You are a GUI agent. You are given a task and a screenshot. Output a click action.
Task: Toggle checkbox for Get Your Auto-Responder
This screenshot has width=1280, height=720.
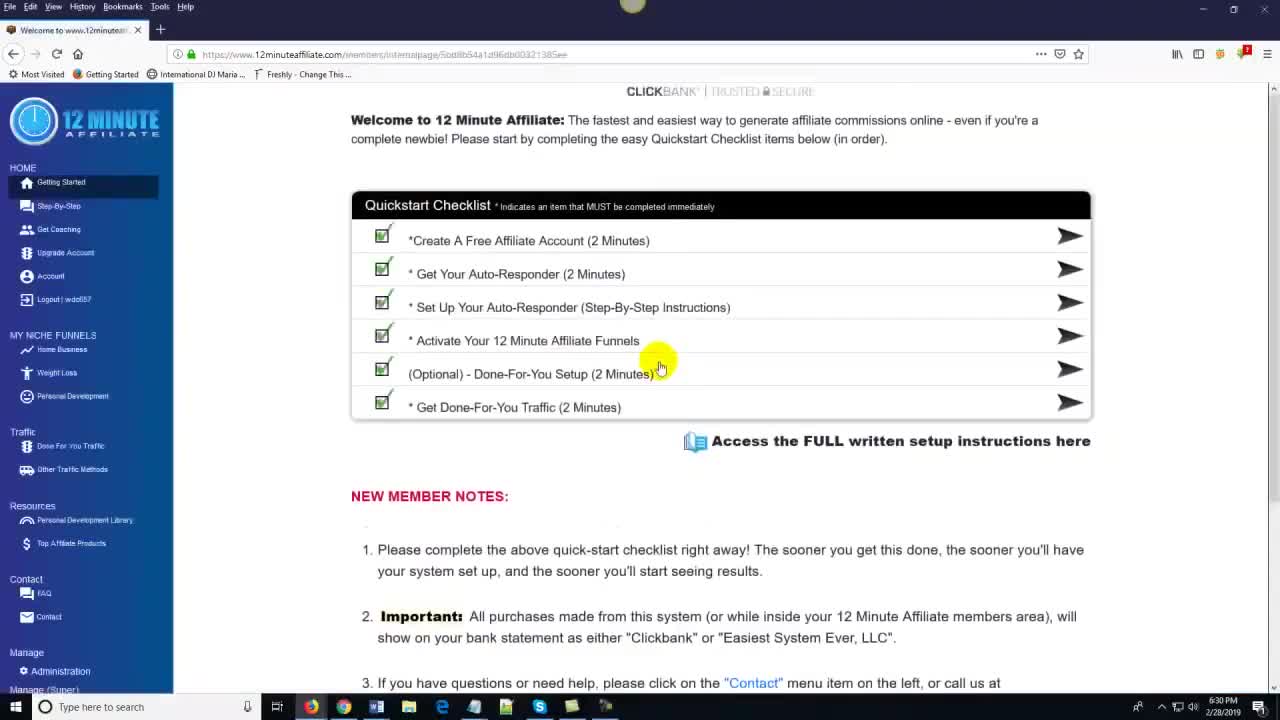(x=382, y=269)
